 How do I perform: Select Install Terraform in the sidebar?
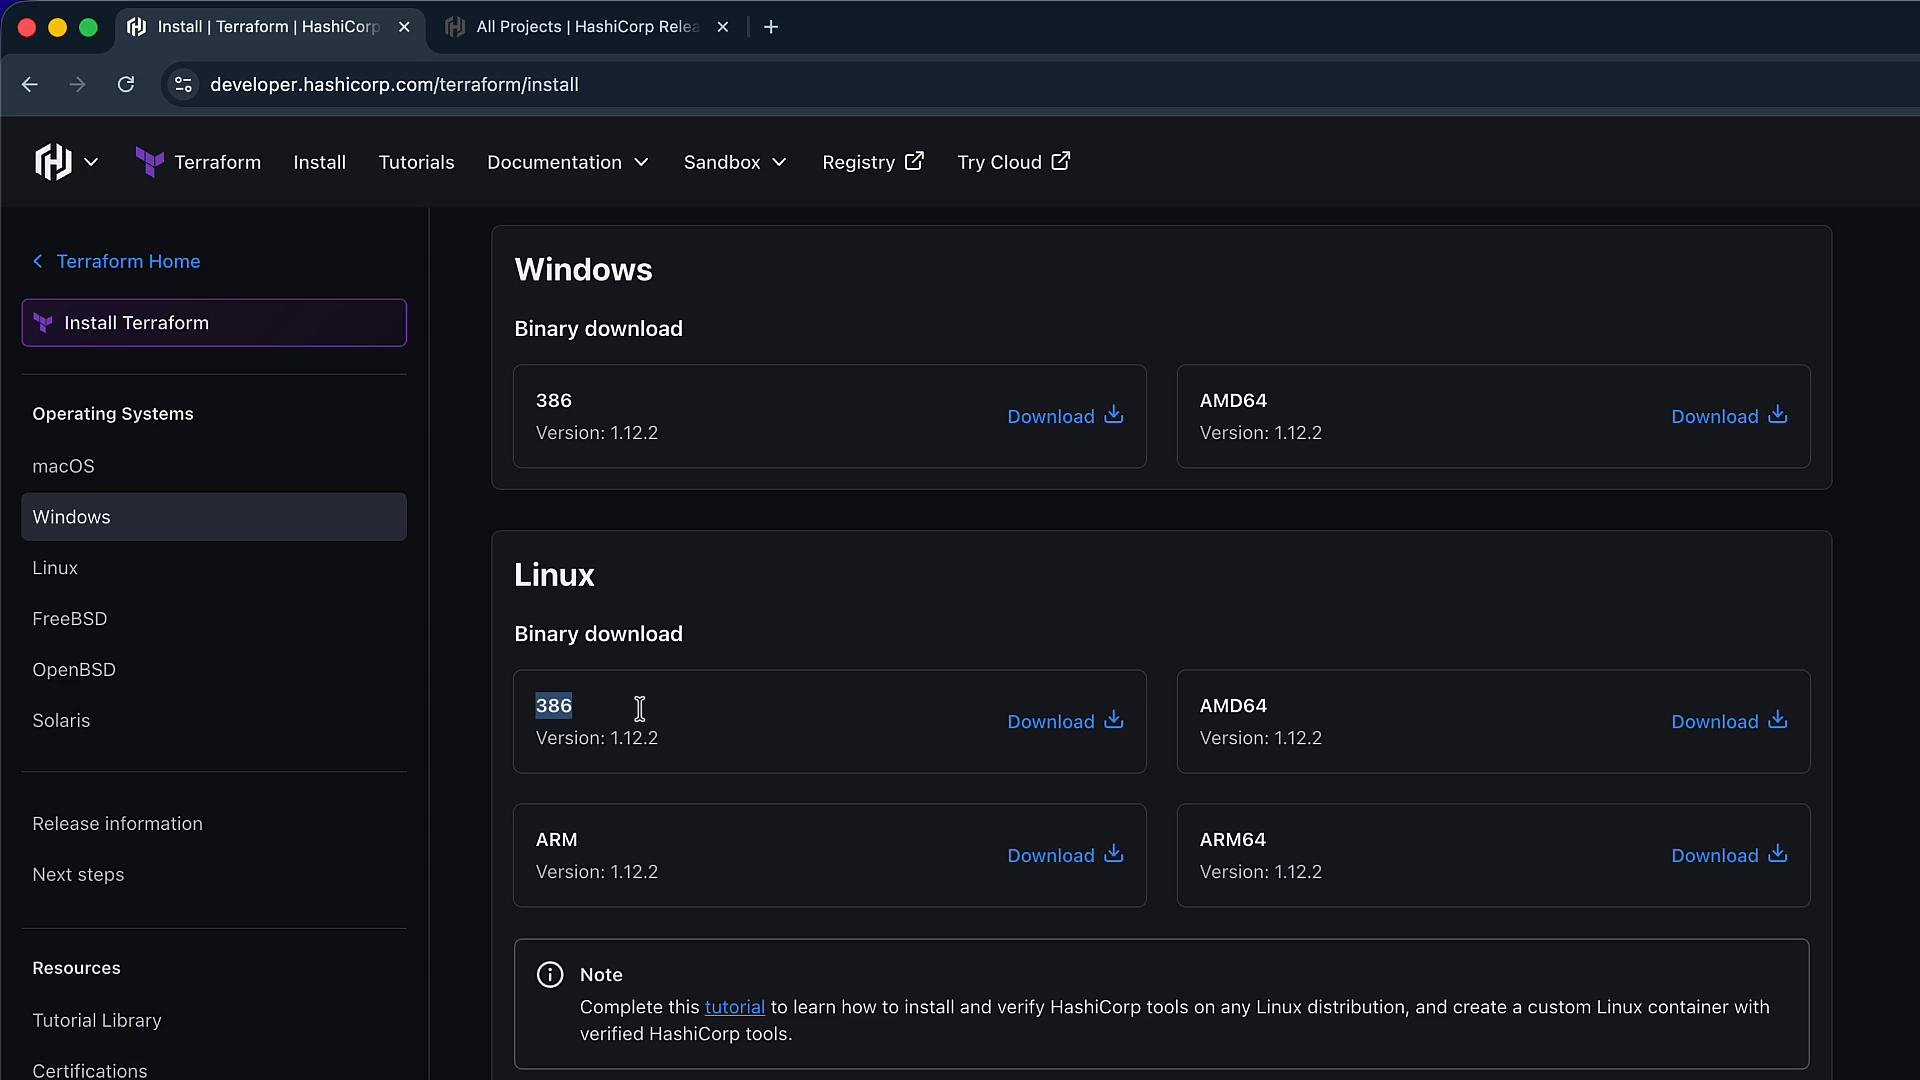214,323
